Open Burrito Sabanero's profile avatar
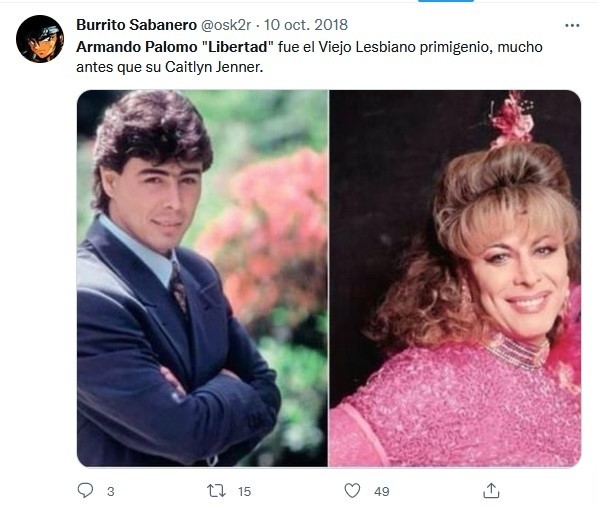The width and height of the screenshot is (598, 510). [x=40, y=39]
